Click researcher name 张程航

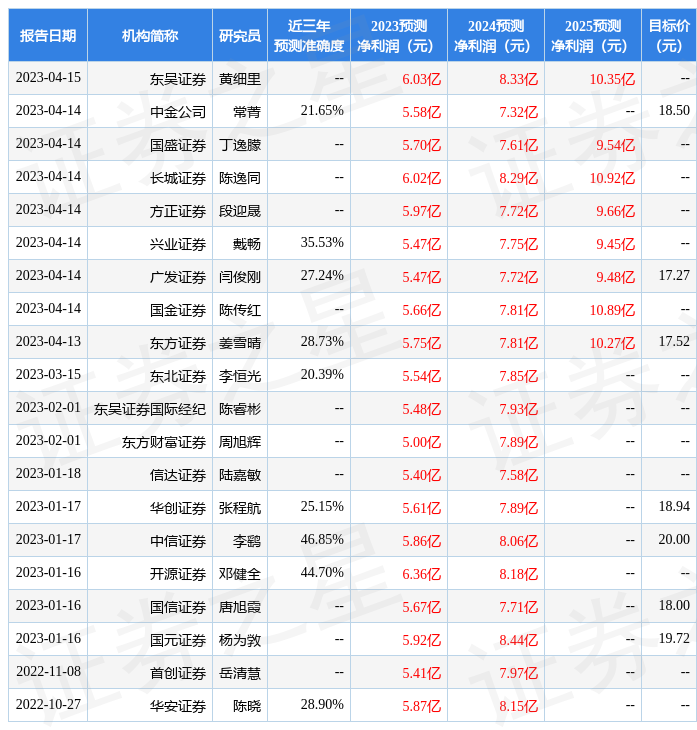tap(240, 508)
